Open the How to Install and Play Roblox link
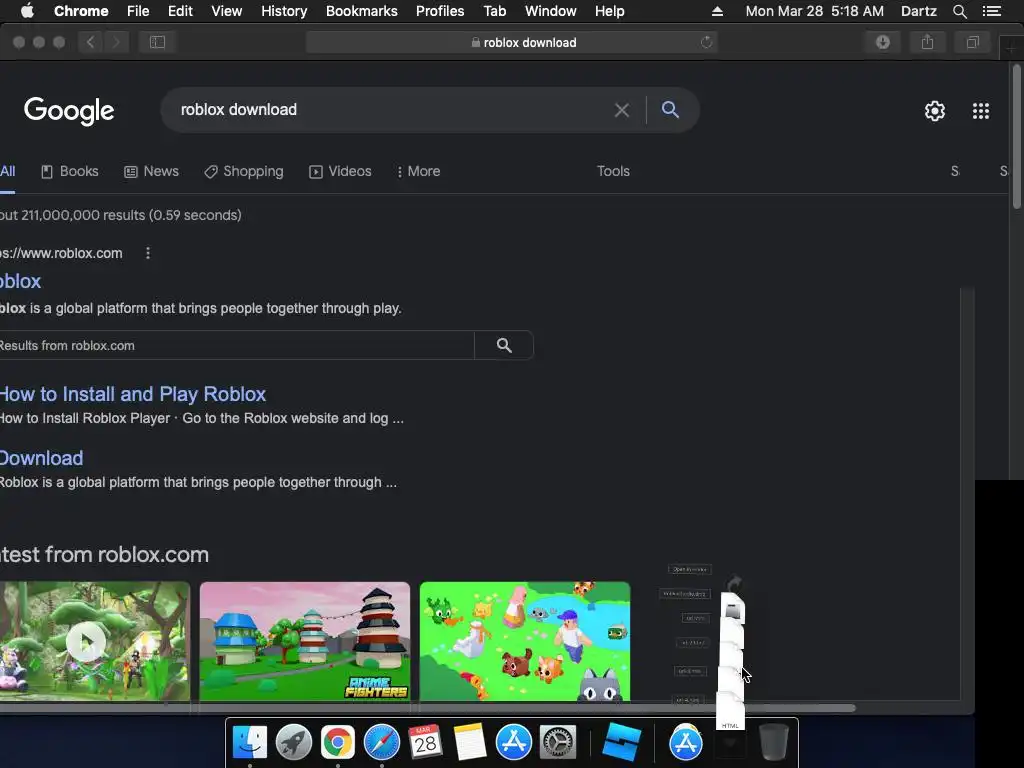 (x=133, y=394)
